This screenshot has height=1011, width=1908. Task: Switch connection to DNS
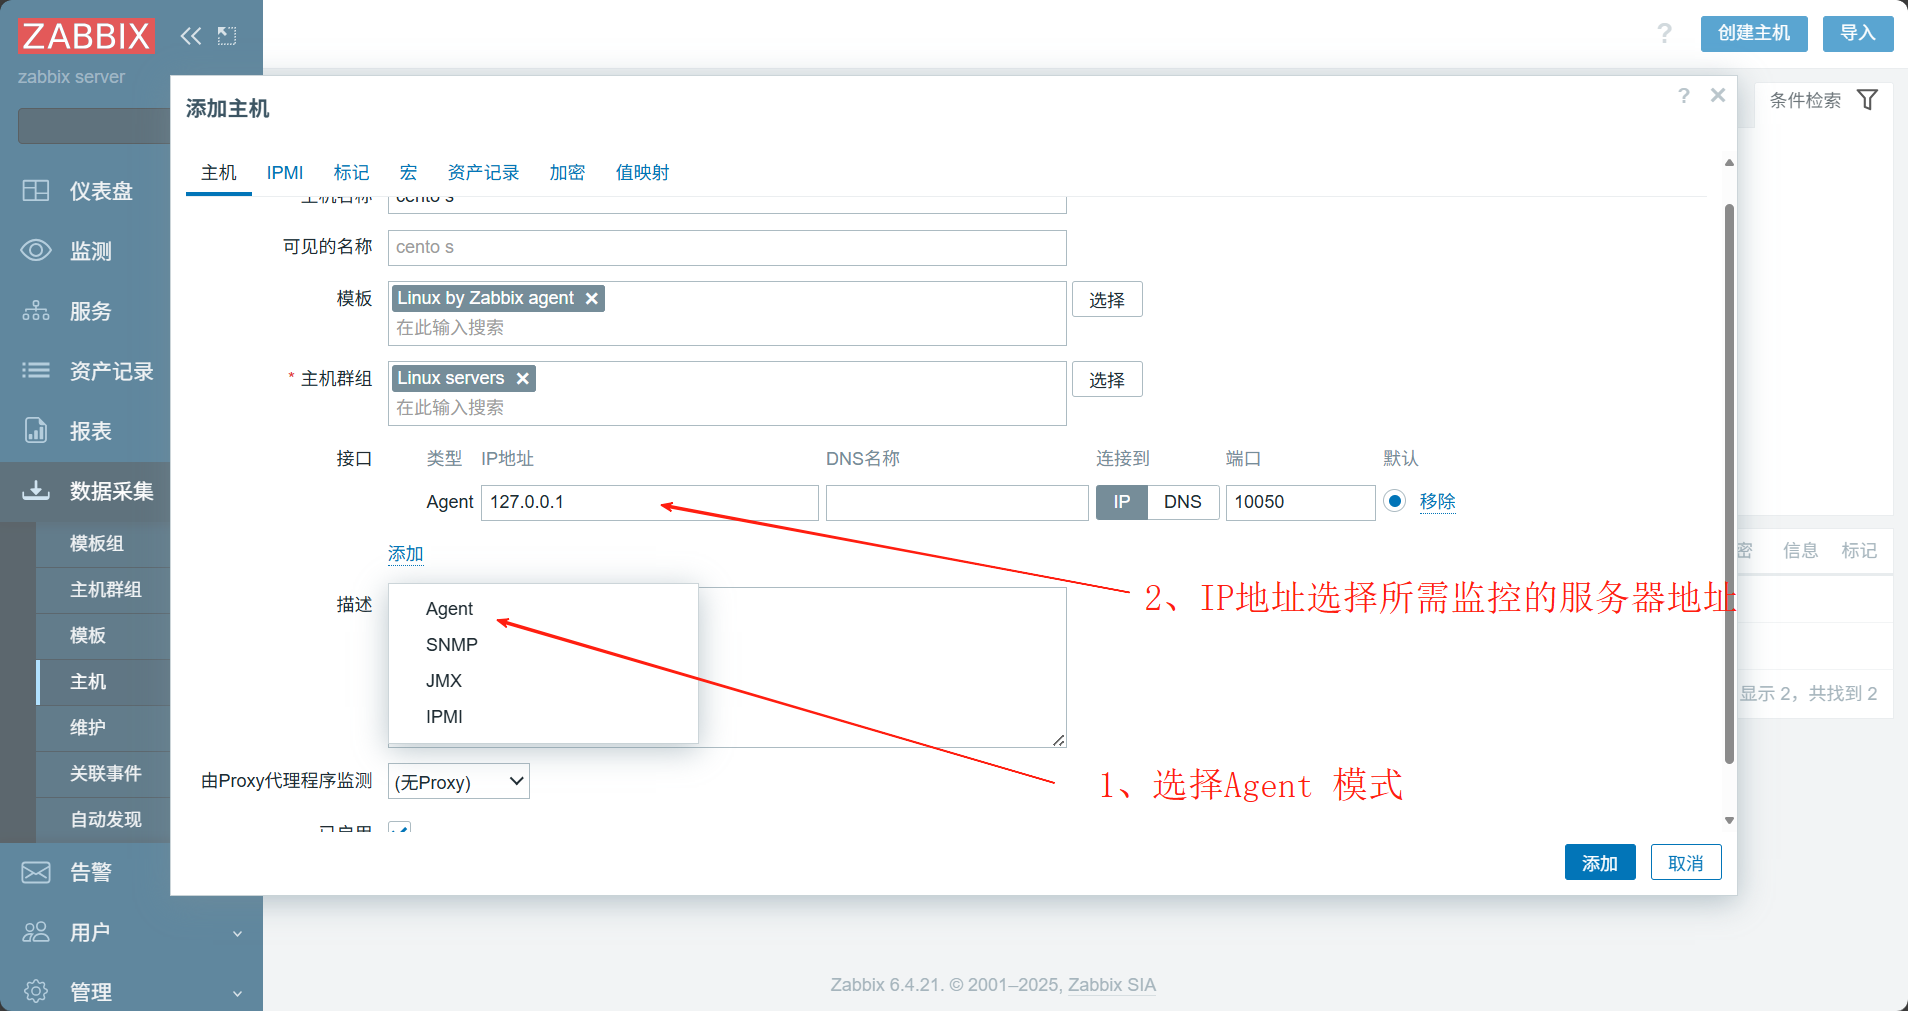click(1183, 502)
